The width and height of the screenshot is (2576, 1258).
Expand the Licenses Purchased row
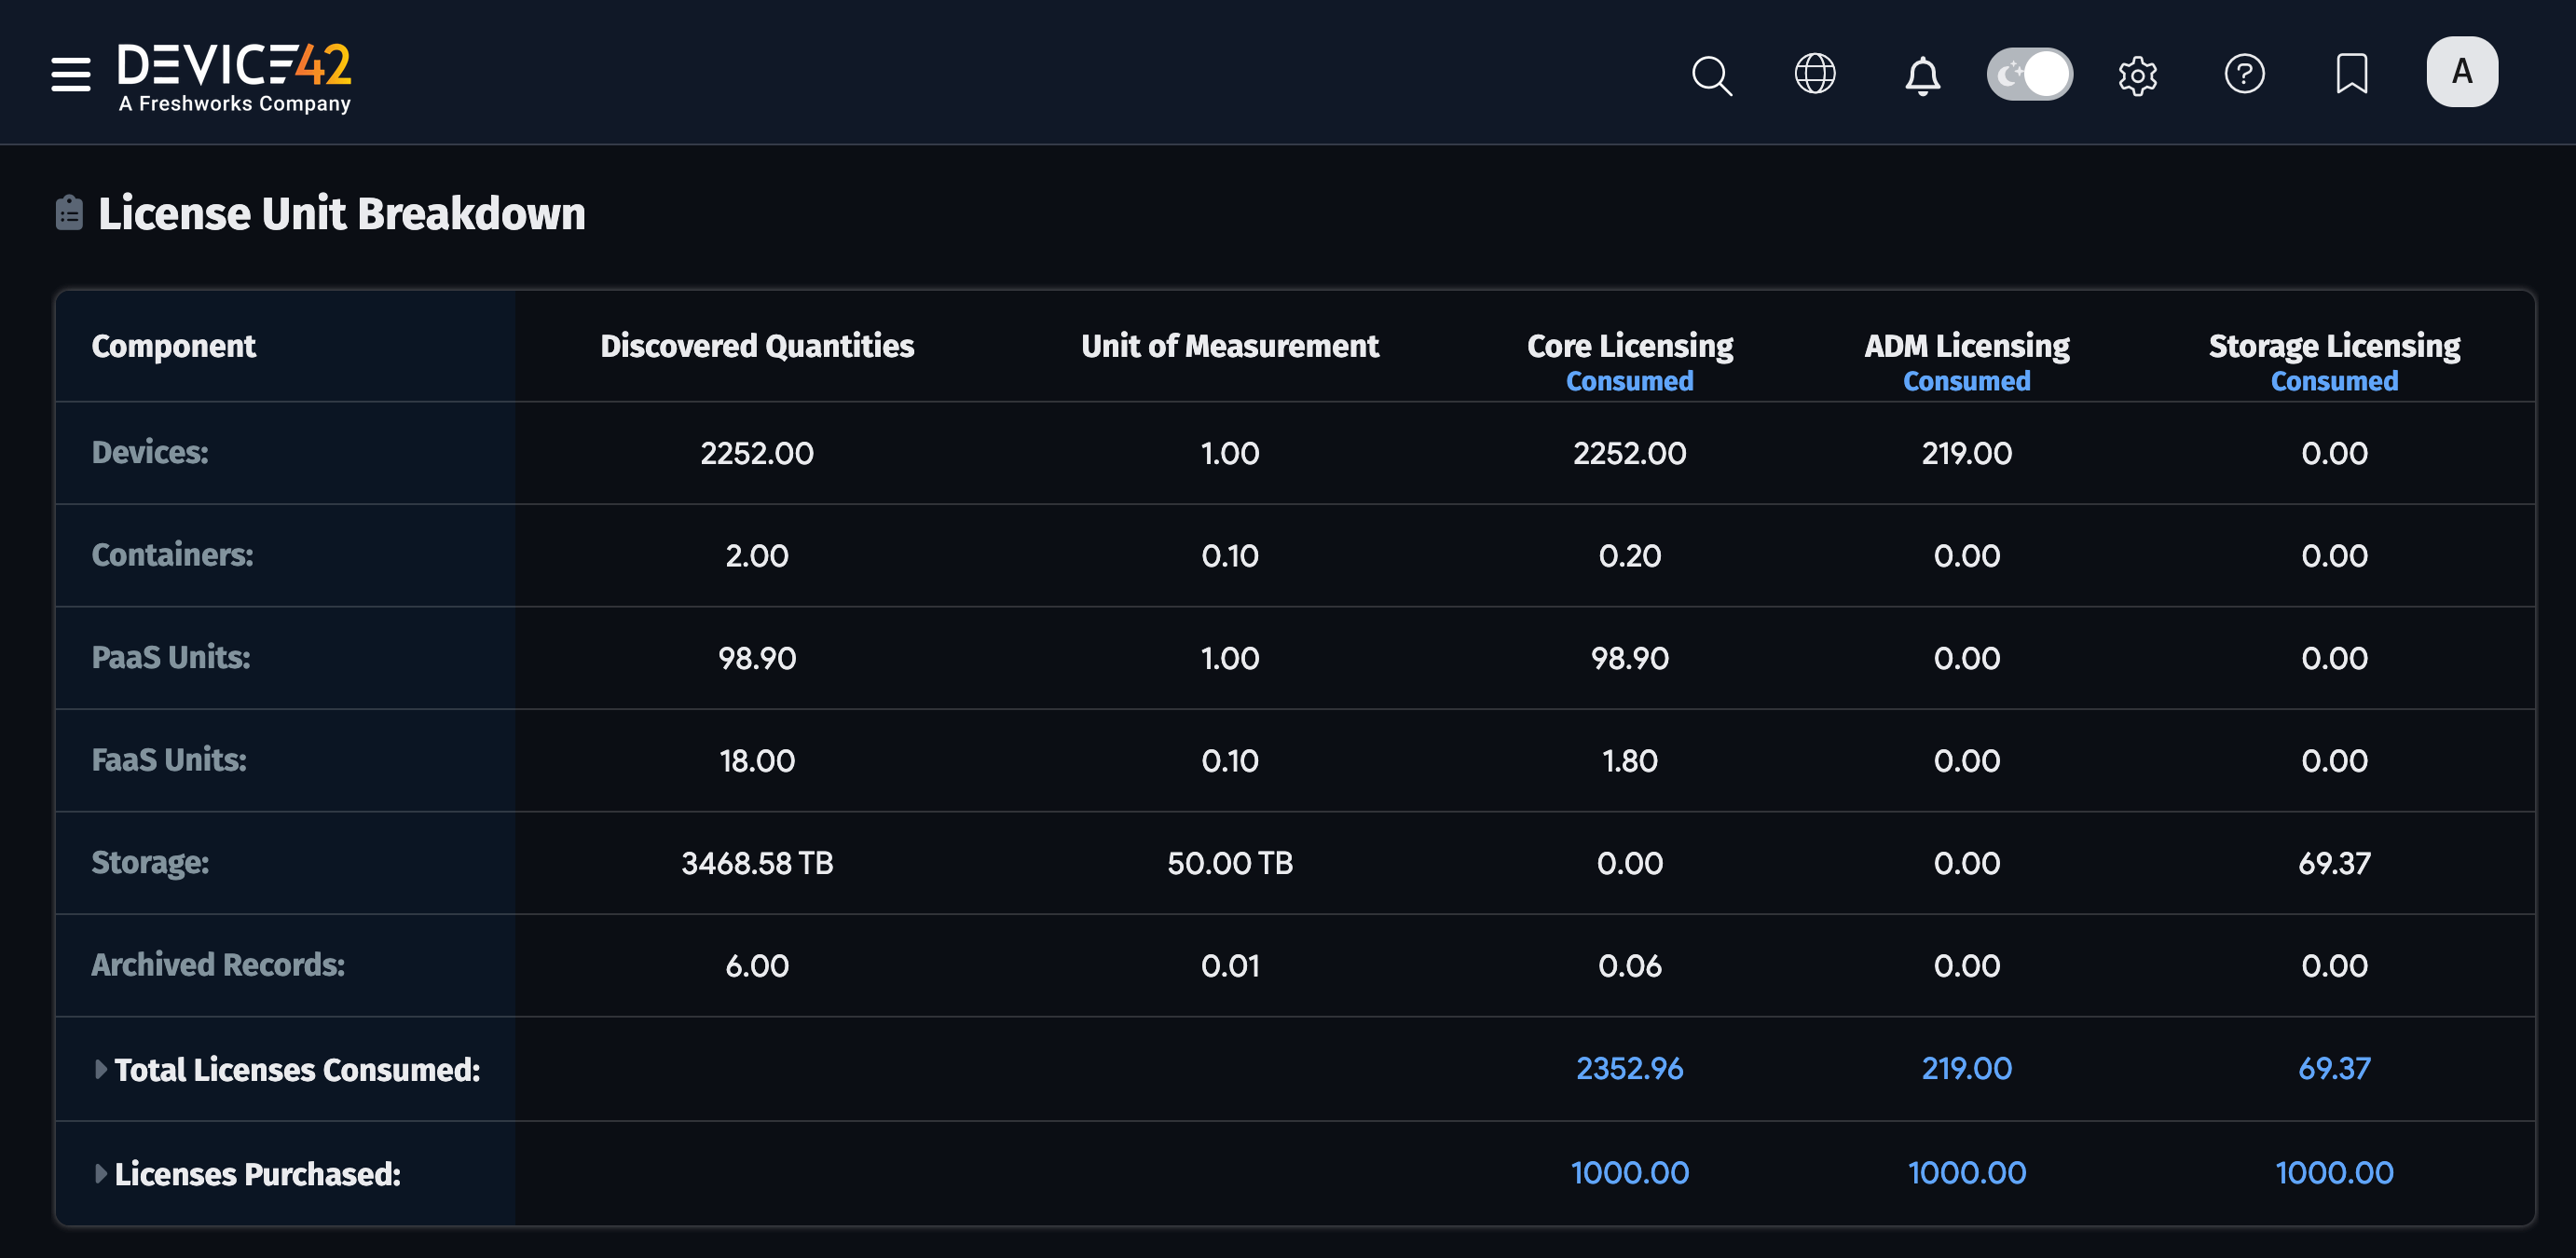tap(101, 1173)
